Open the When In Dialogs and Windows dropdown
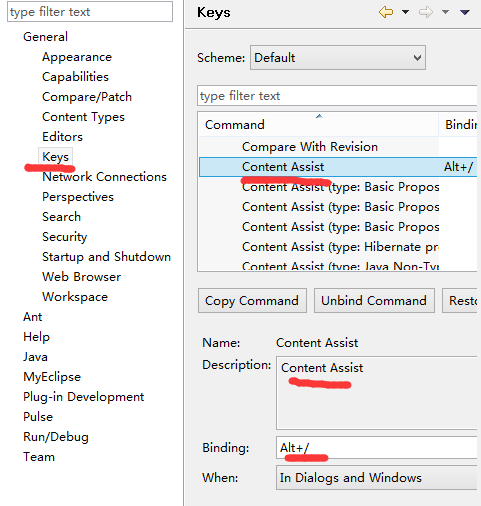The width and height of the screenshot is (481, 506). (378, 478)
